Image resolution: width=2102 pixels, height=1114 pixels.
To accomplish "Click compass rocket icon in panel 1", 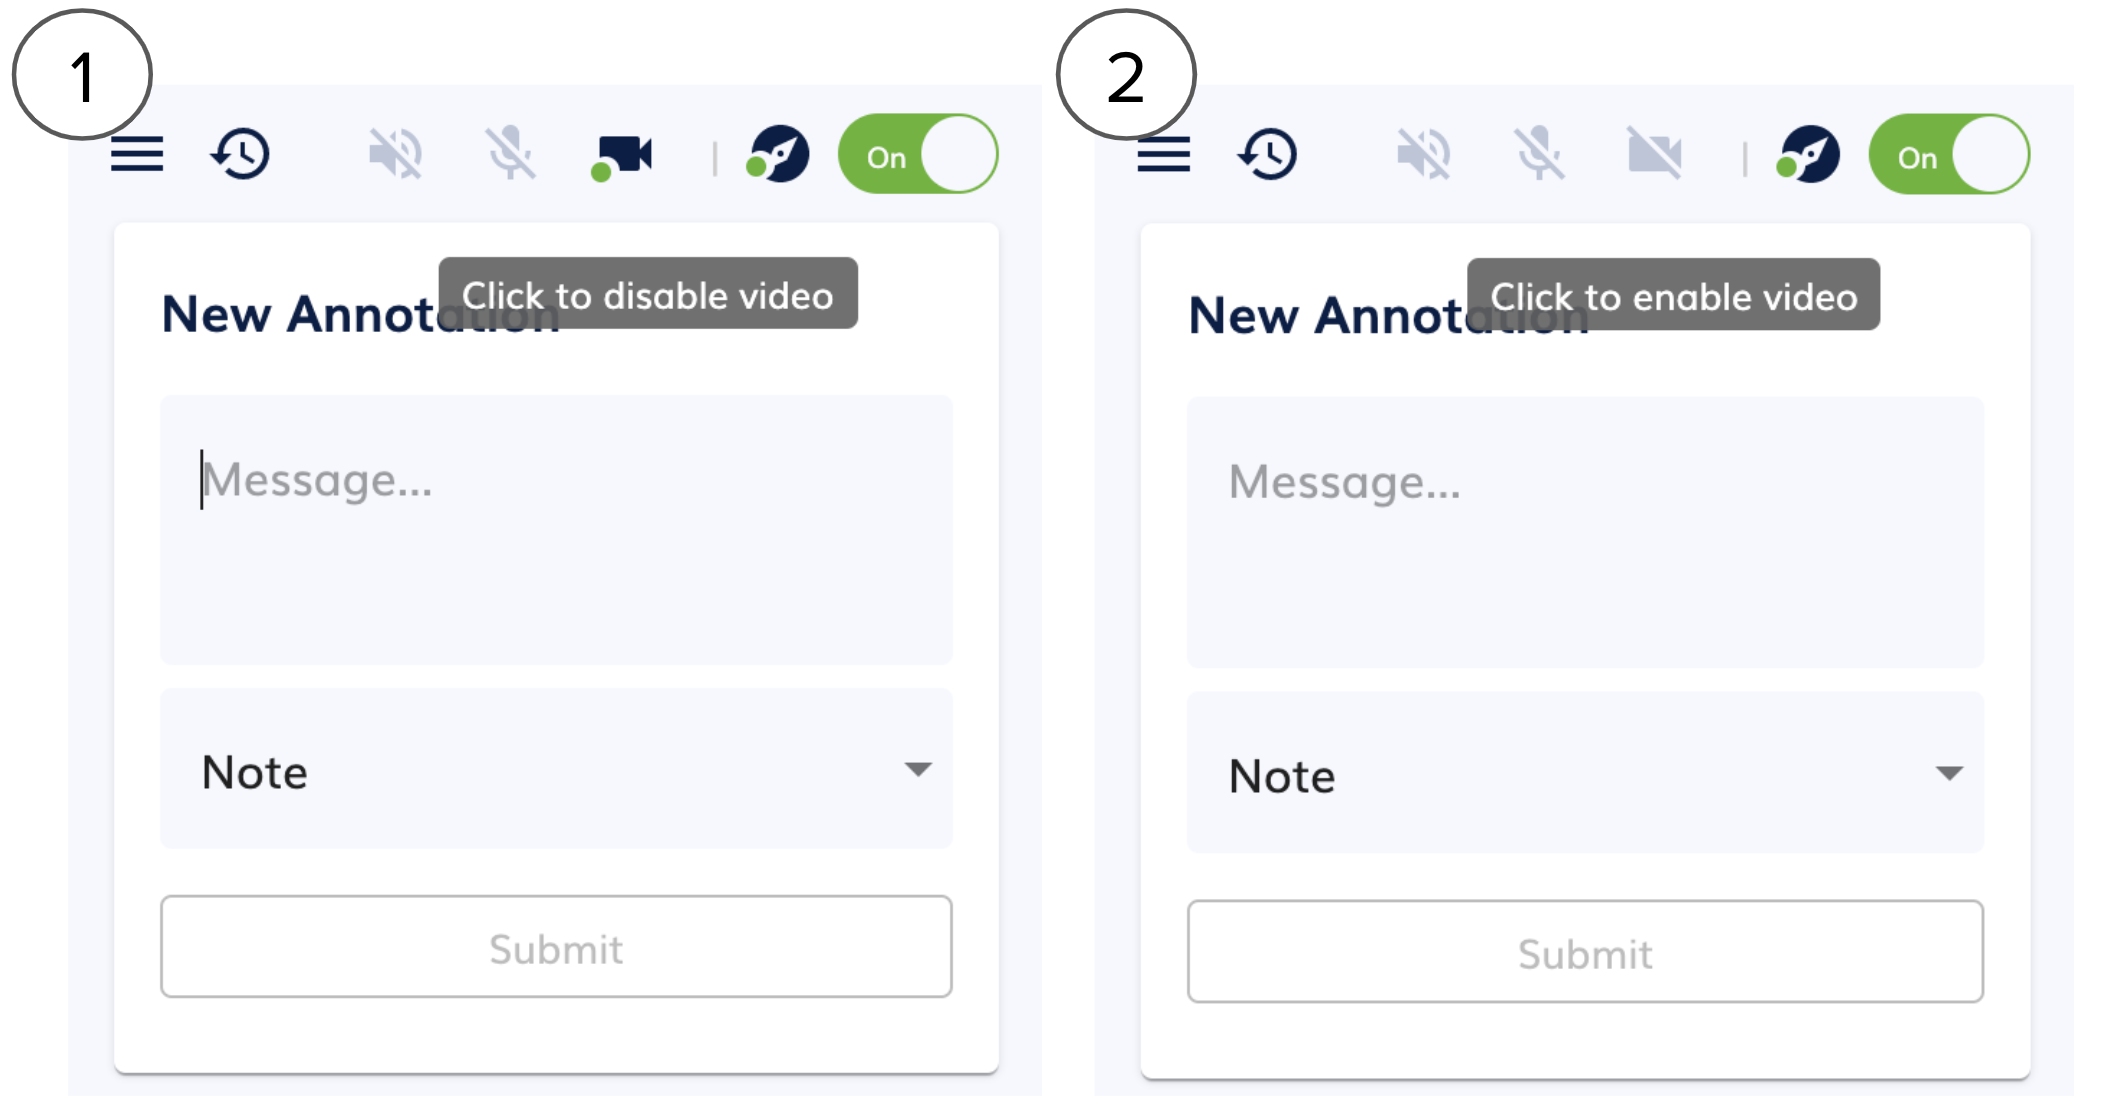I will (778, 155).
